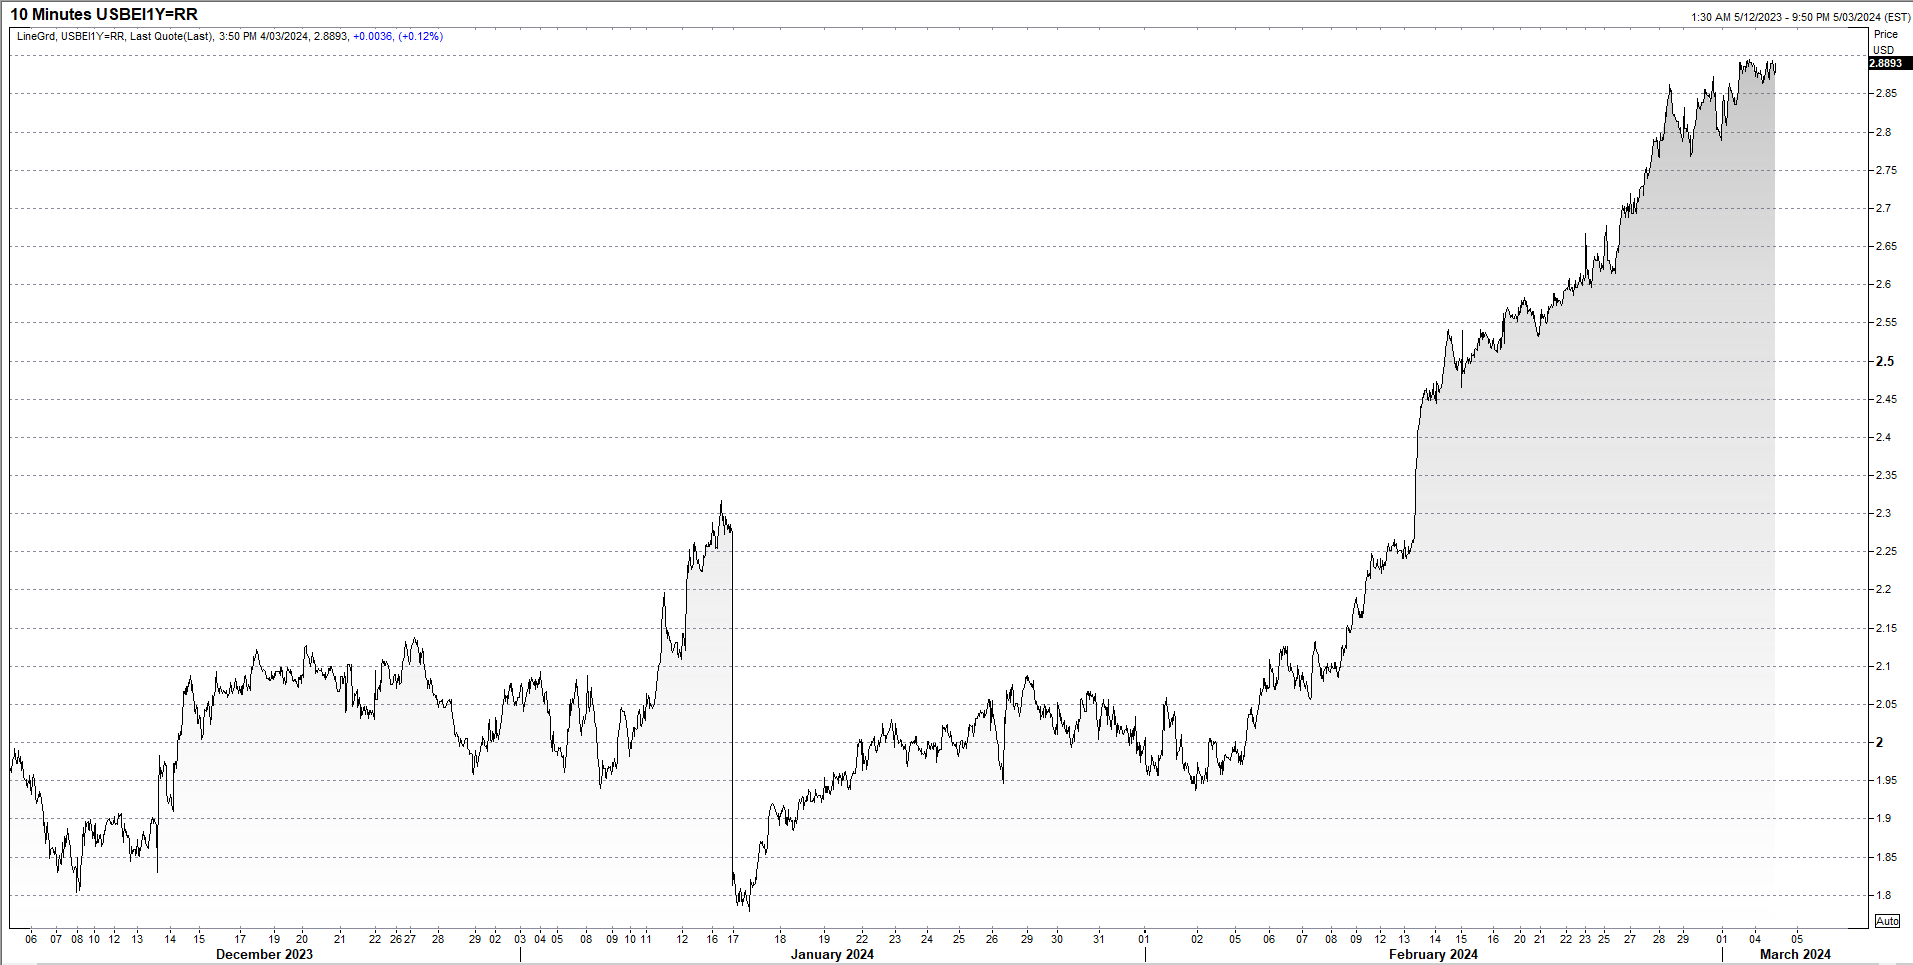Screen dimensions: 1913x965
Task: Click the 2.05 price axis label
Action: tap(1886, 704)
